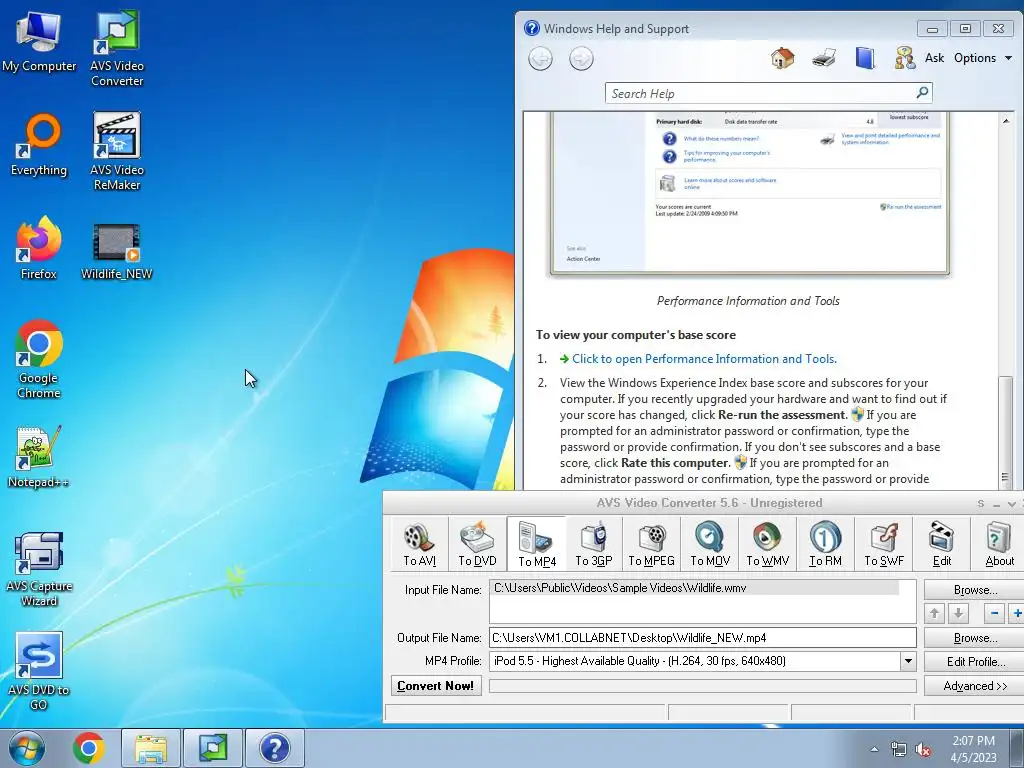1024x768 pixels.
Task: Select the To SWF conversion icon
Action: [x=884, y=544]
